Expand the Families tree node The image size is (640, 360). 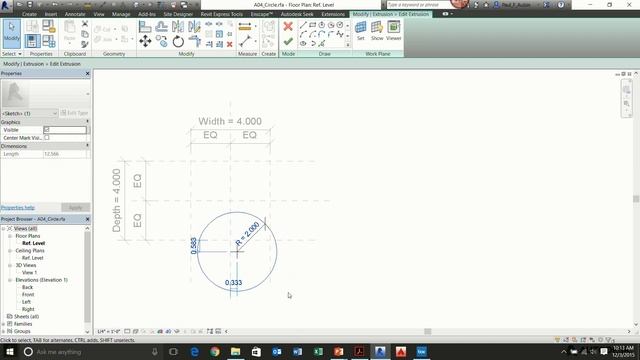[4, 324]
